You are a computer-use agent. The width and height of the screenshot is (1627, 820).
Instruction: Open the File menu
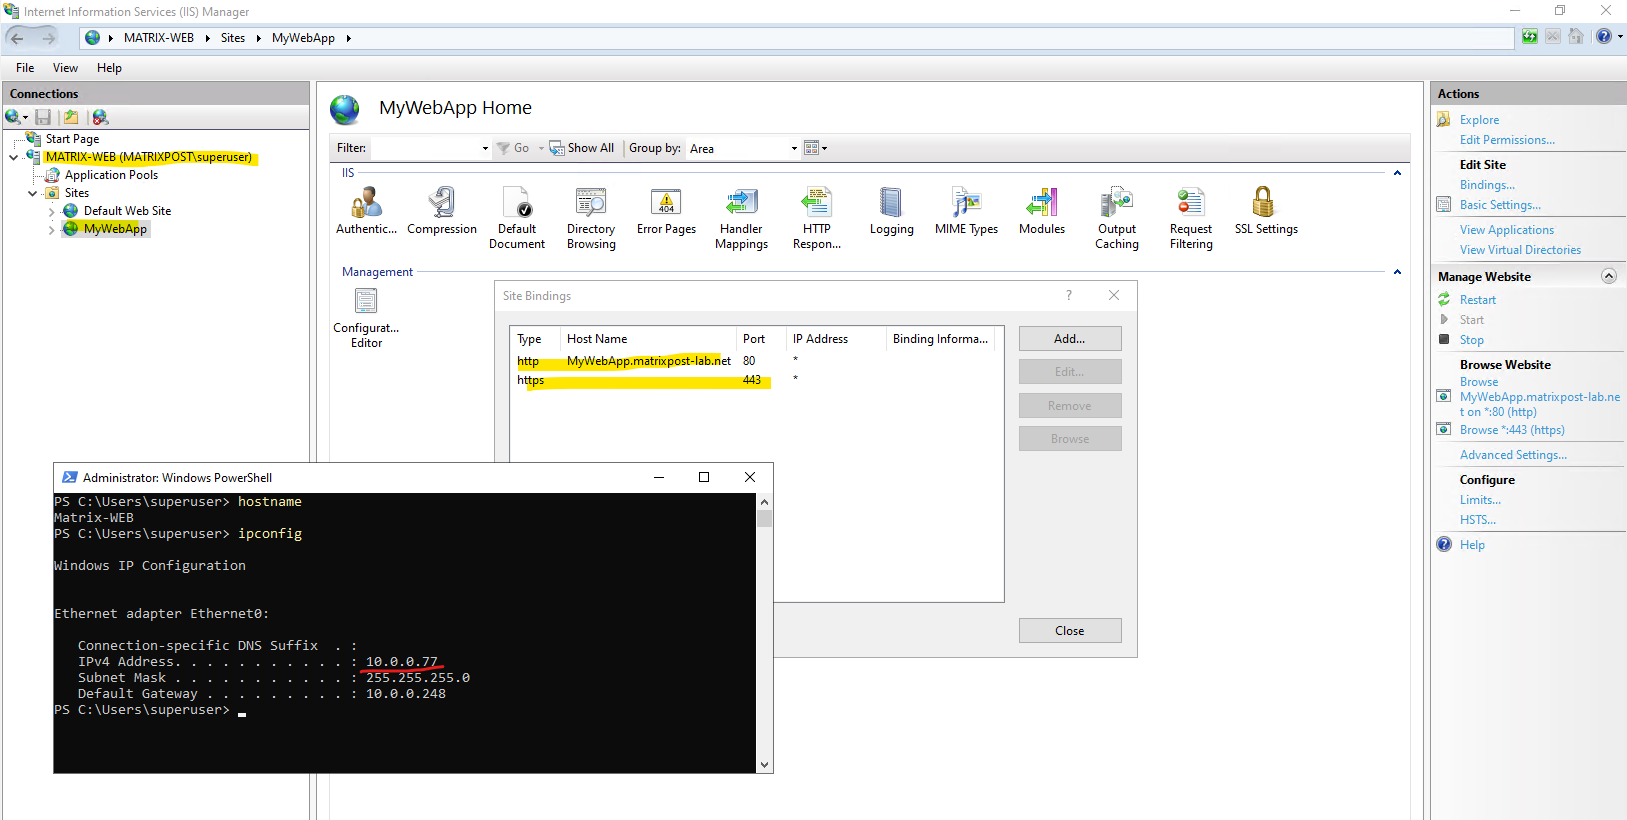pos(25,68)
